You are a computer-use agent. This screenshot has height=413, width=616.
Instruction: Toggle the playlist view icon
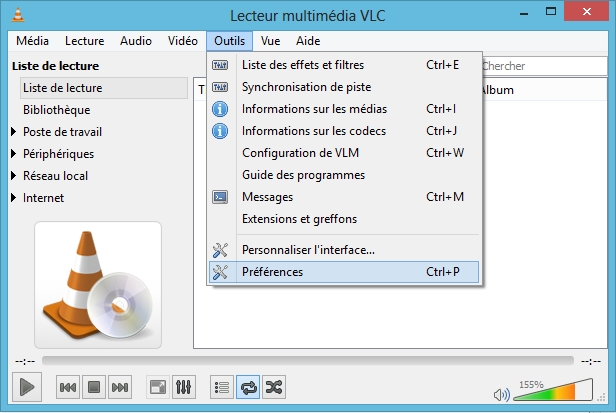222,387
